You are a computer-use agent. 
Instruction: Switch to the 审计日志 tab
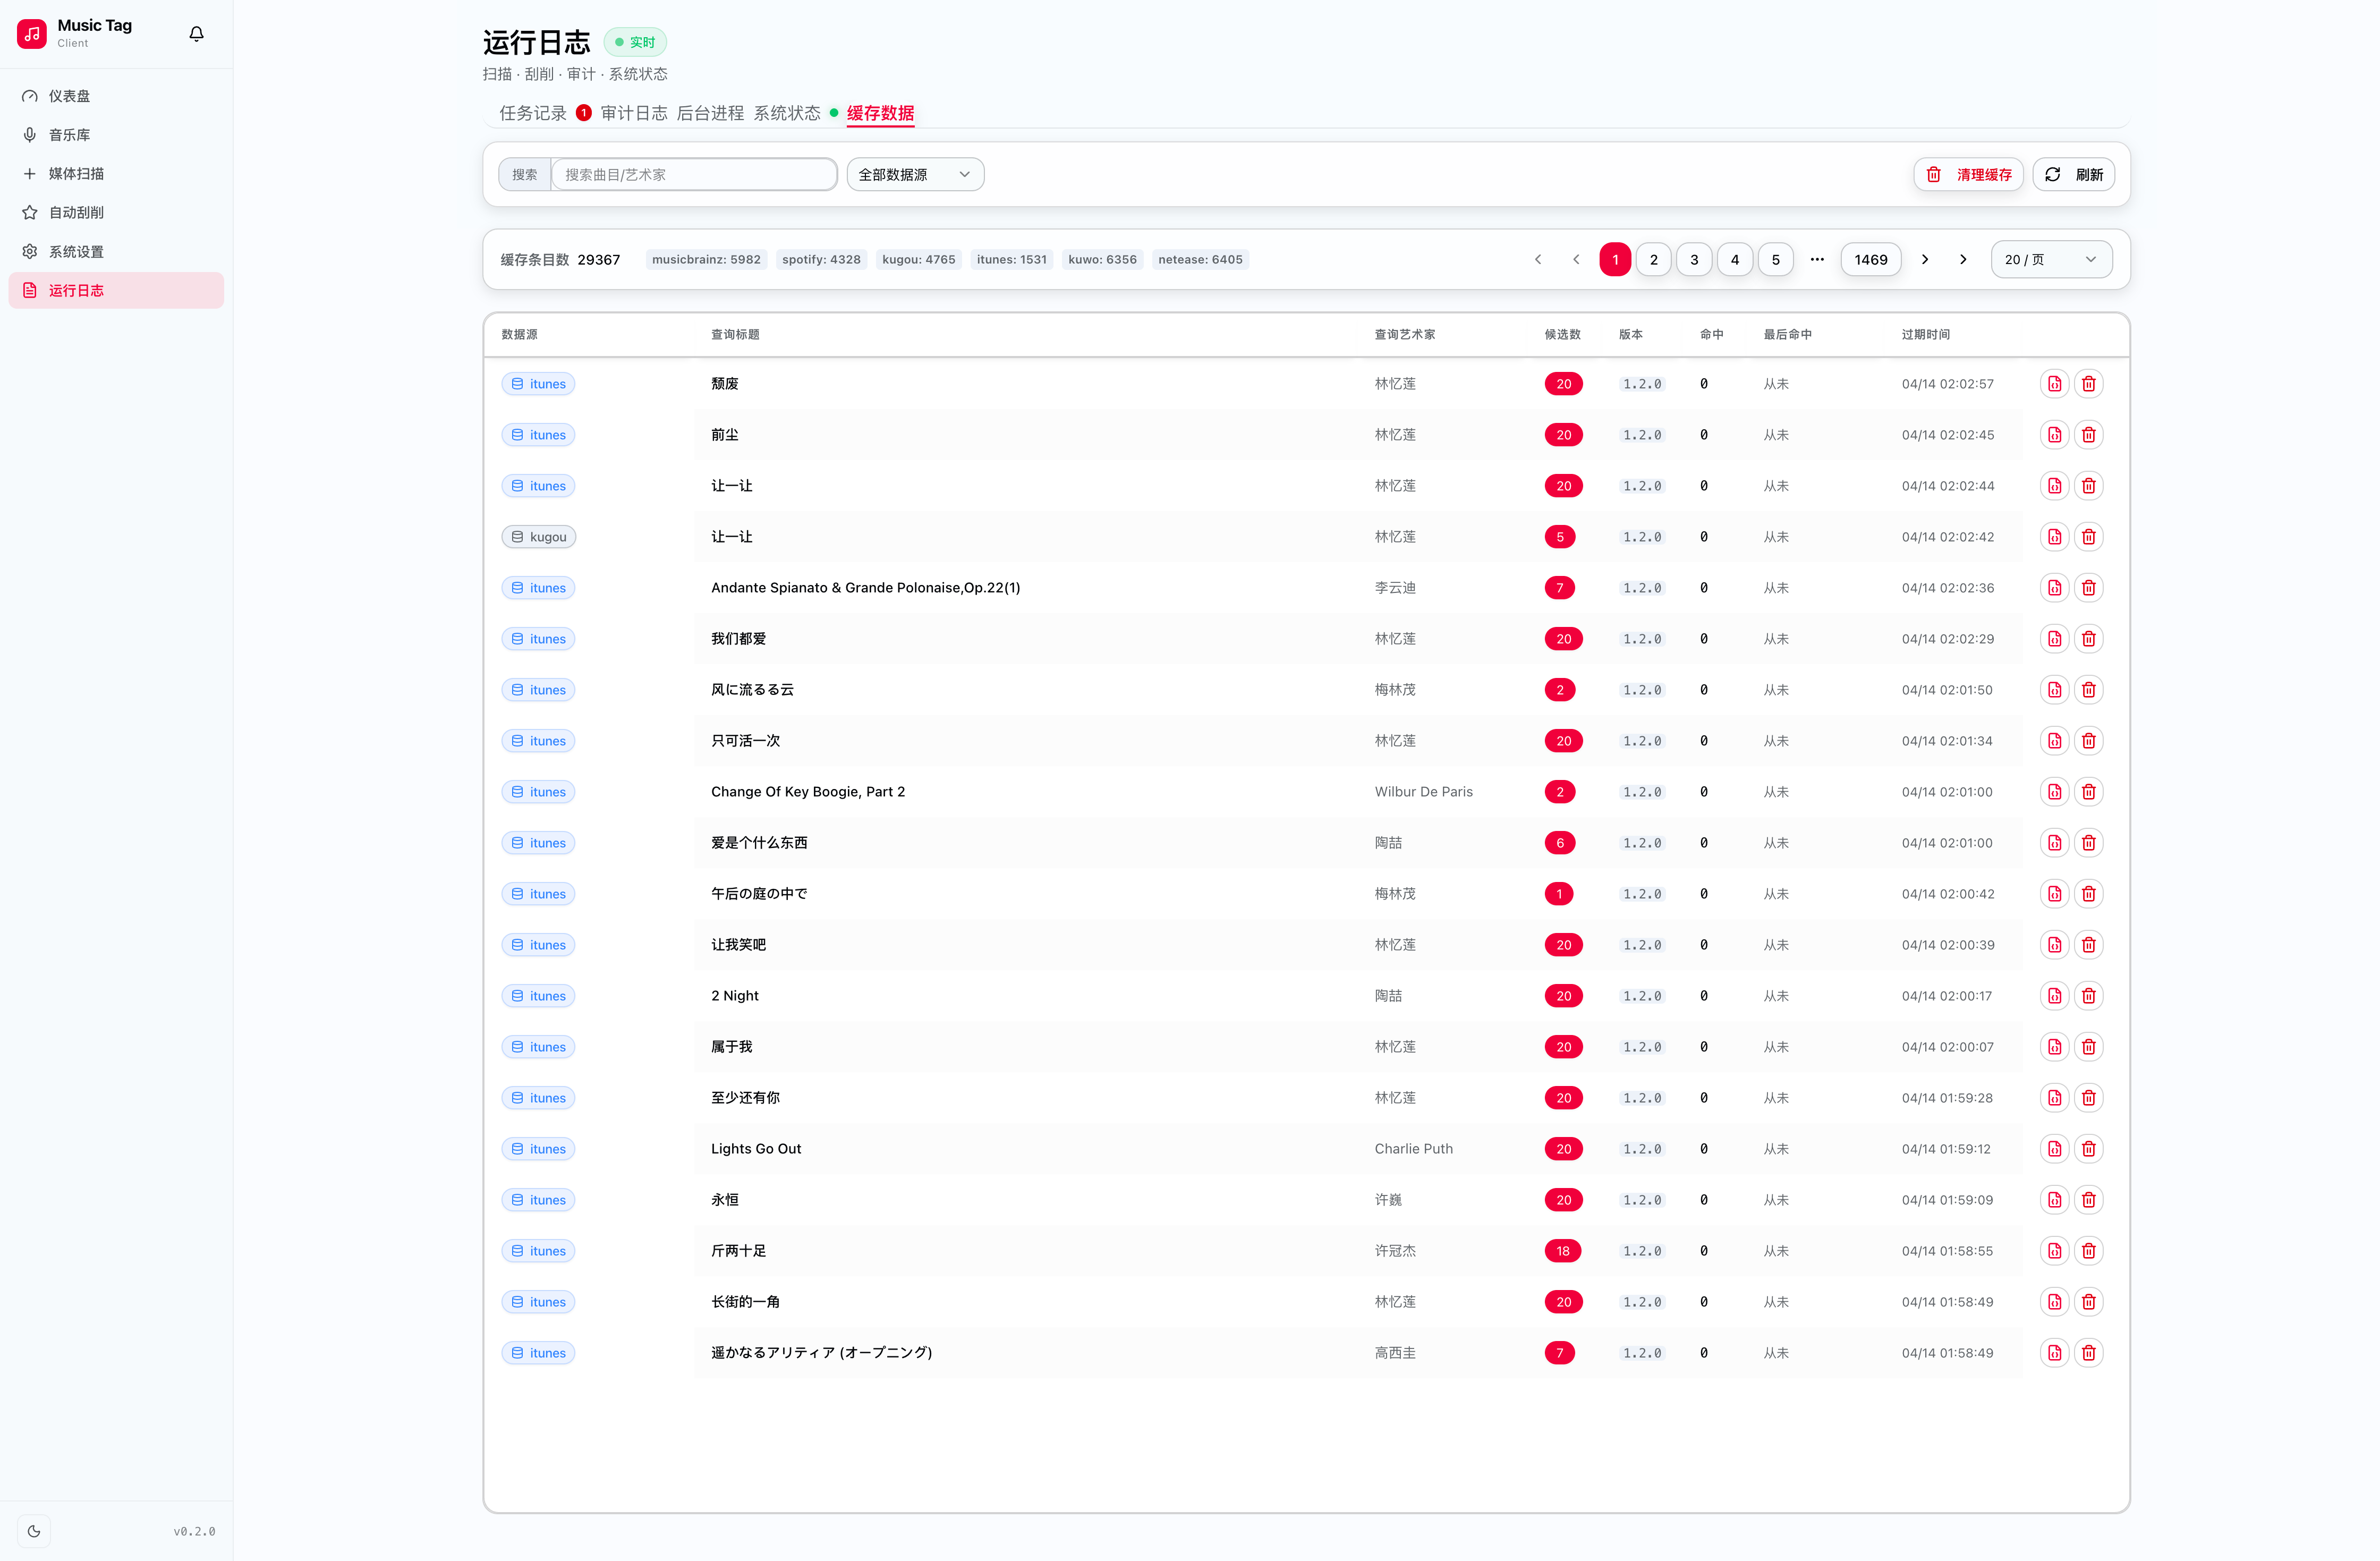(x=633, y=113)
